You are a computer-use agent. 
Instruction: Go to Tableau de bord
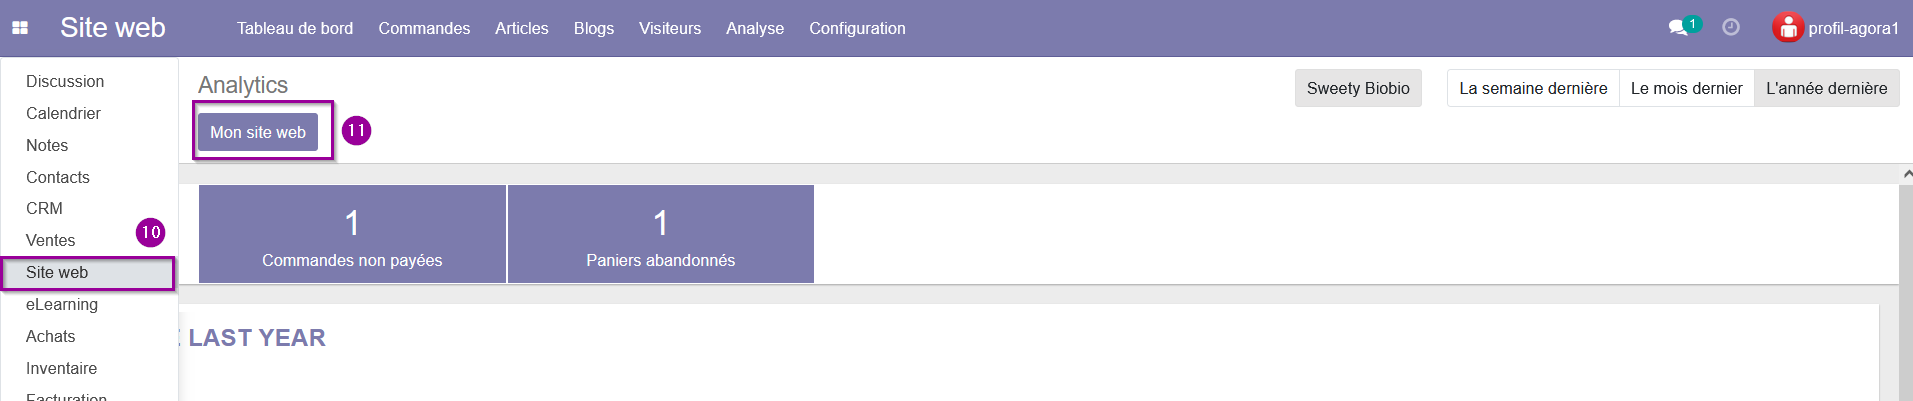pyautogui.click(x=295, y=28)
